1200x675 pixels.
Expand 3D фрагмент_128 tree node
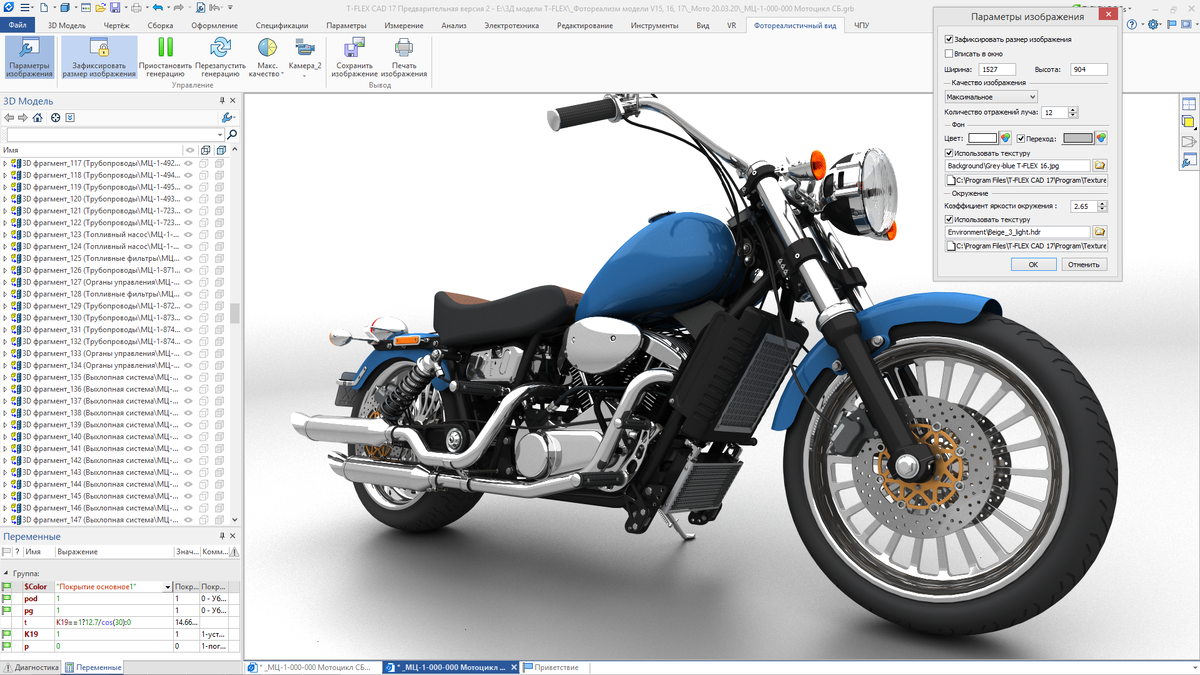(x=5, y=294)
